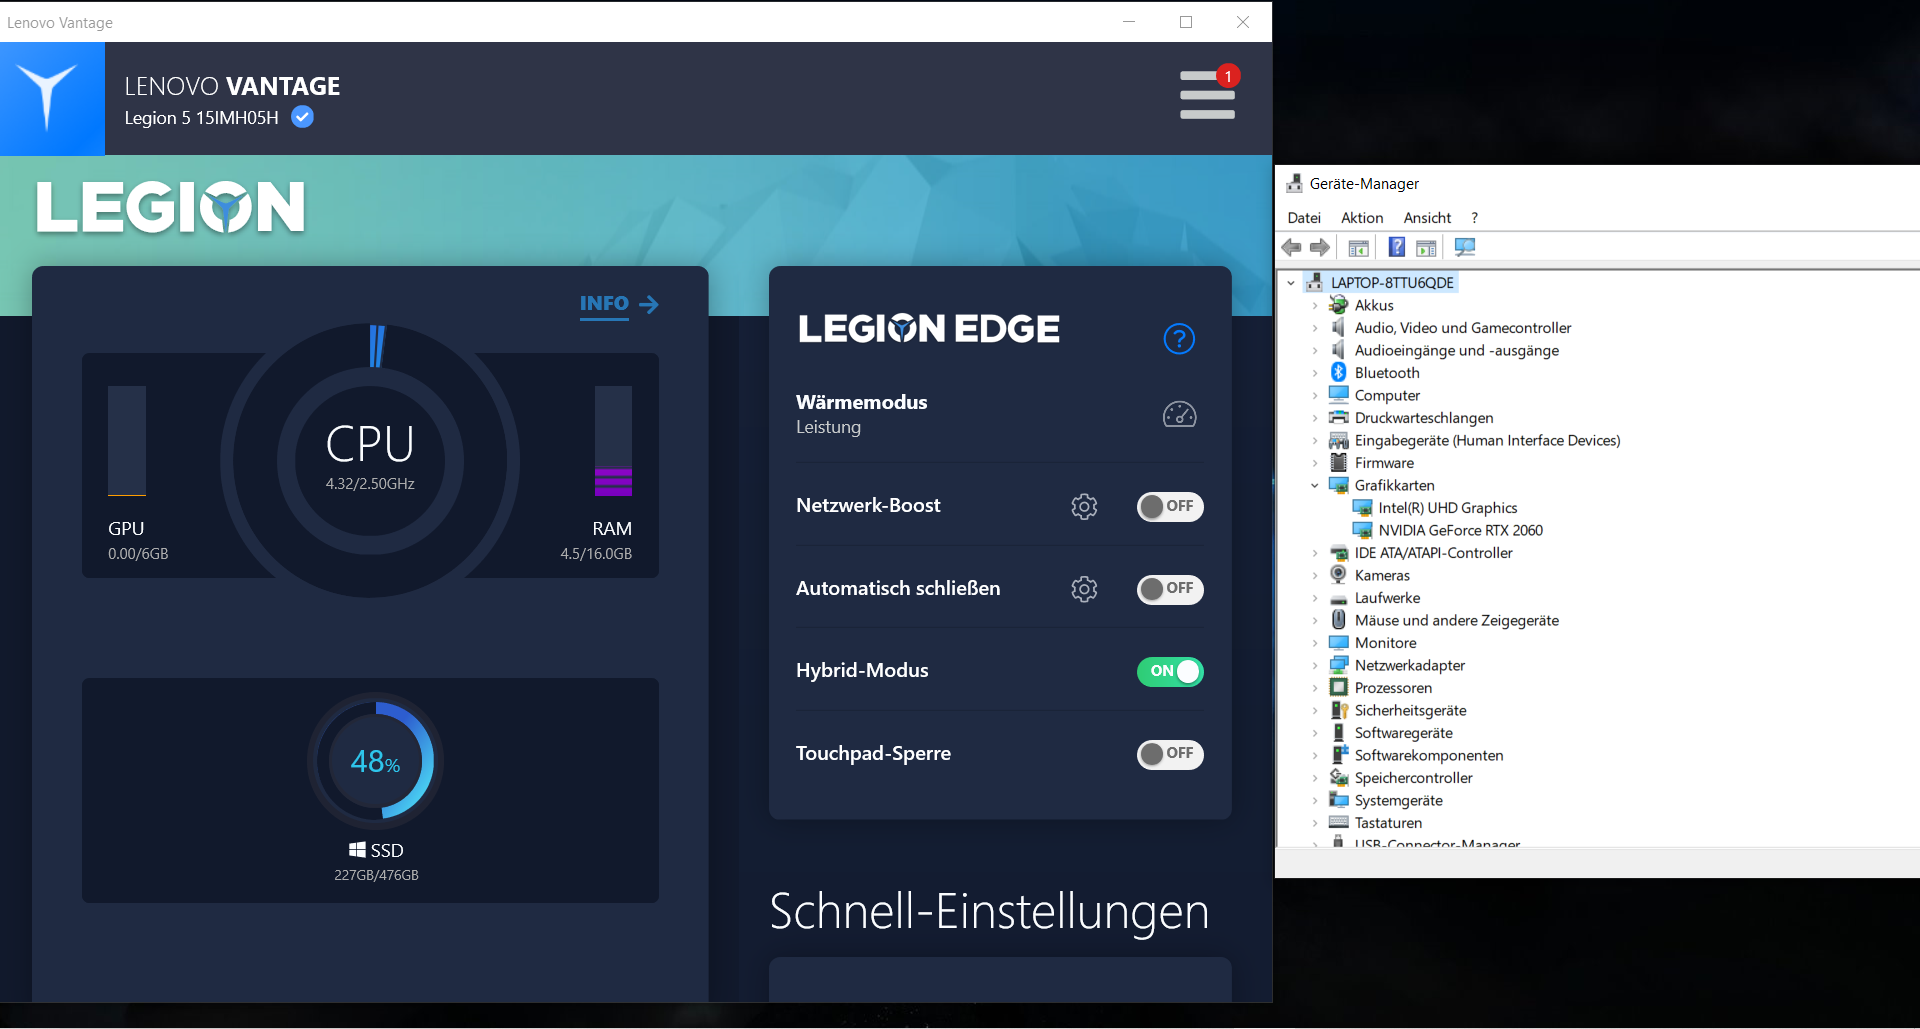Click the Computer monitor icon in device tree
This screenshot has height=1029, width=1920.
pyautogui.click(x=1339, y=395)
